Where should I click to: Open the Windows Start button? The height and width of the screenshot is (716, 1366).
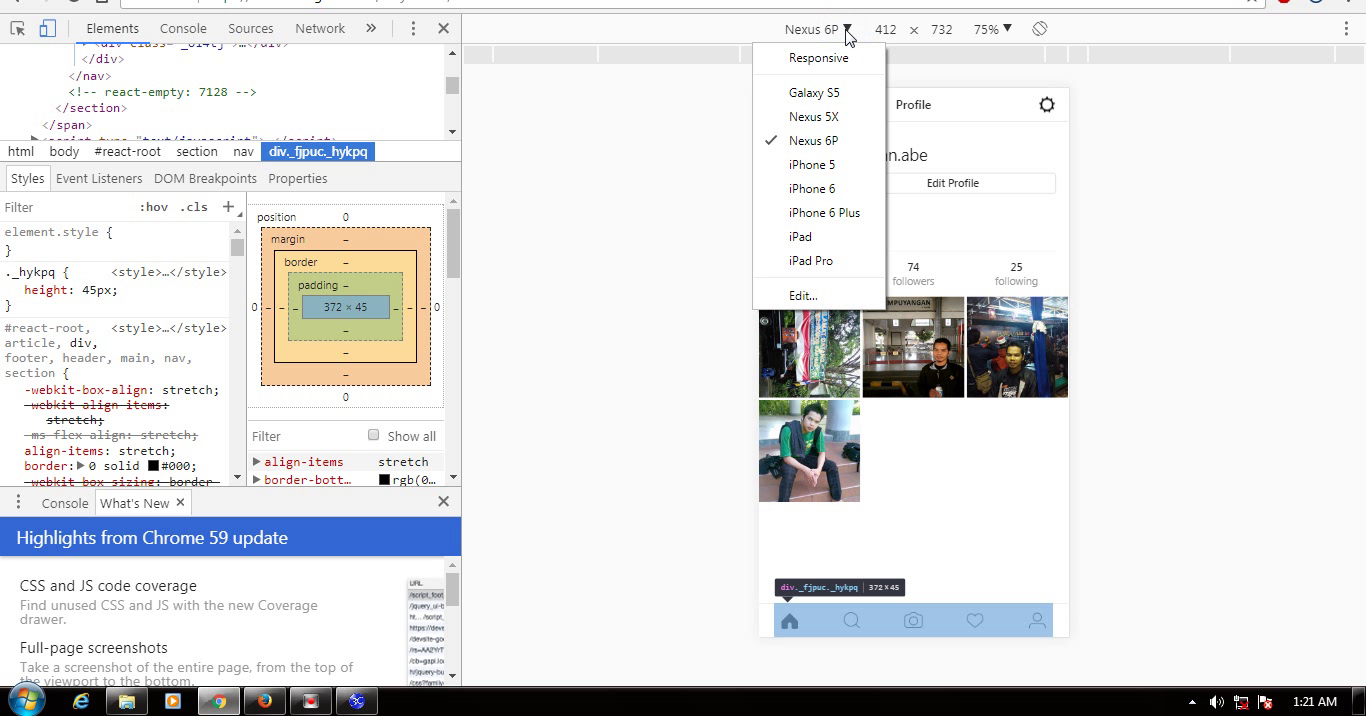(27, 701)
